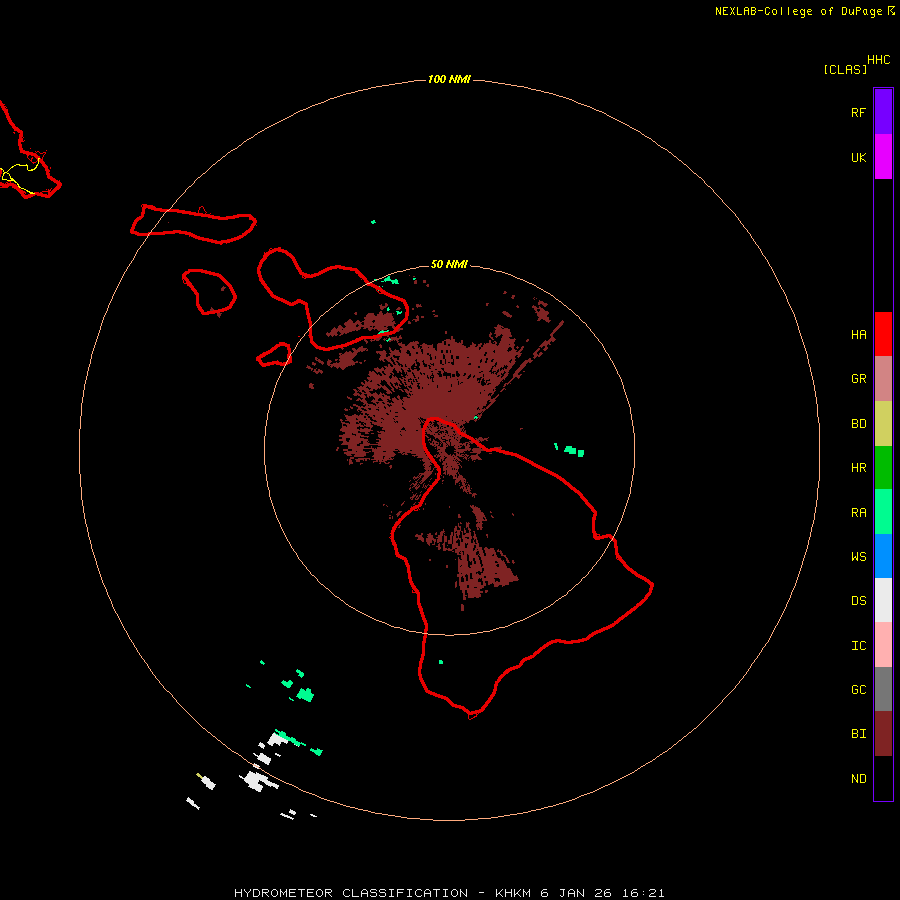The height and width of the screenshot is (900, 900).
Task: Click the ND legend label
Action: pyautogui.click(x=858, y=779)
